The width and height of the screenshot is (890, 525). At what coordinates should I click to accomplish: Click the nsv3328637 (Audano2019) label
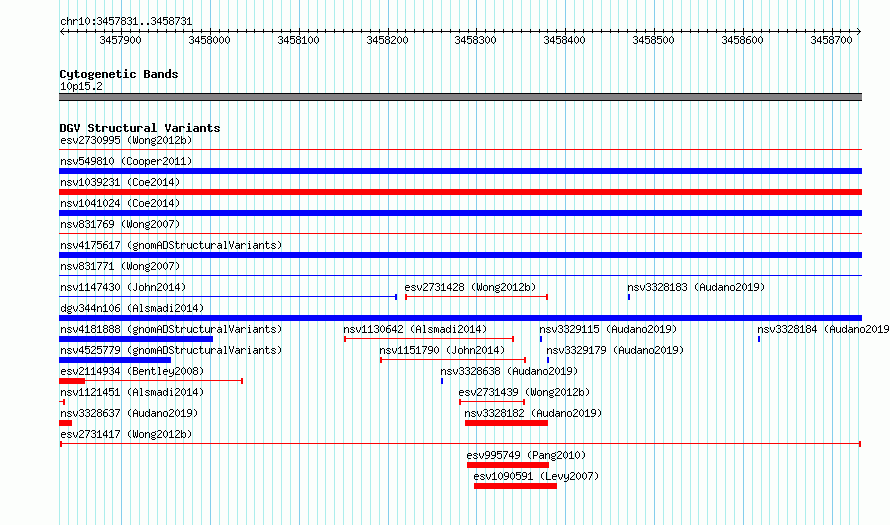tap(129, 413)
